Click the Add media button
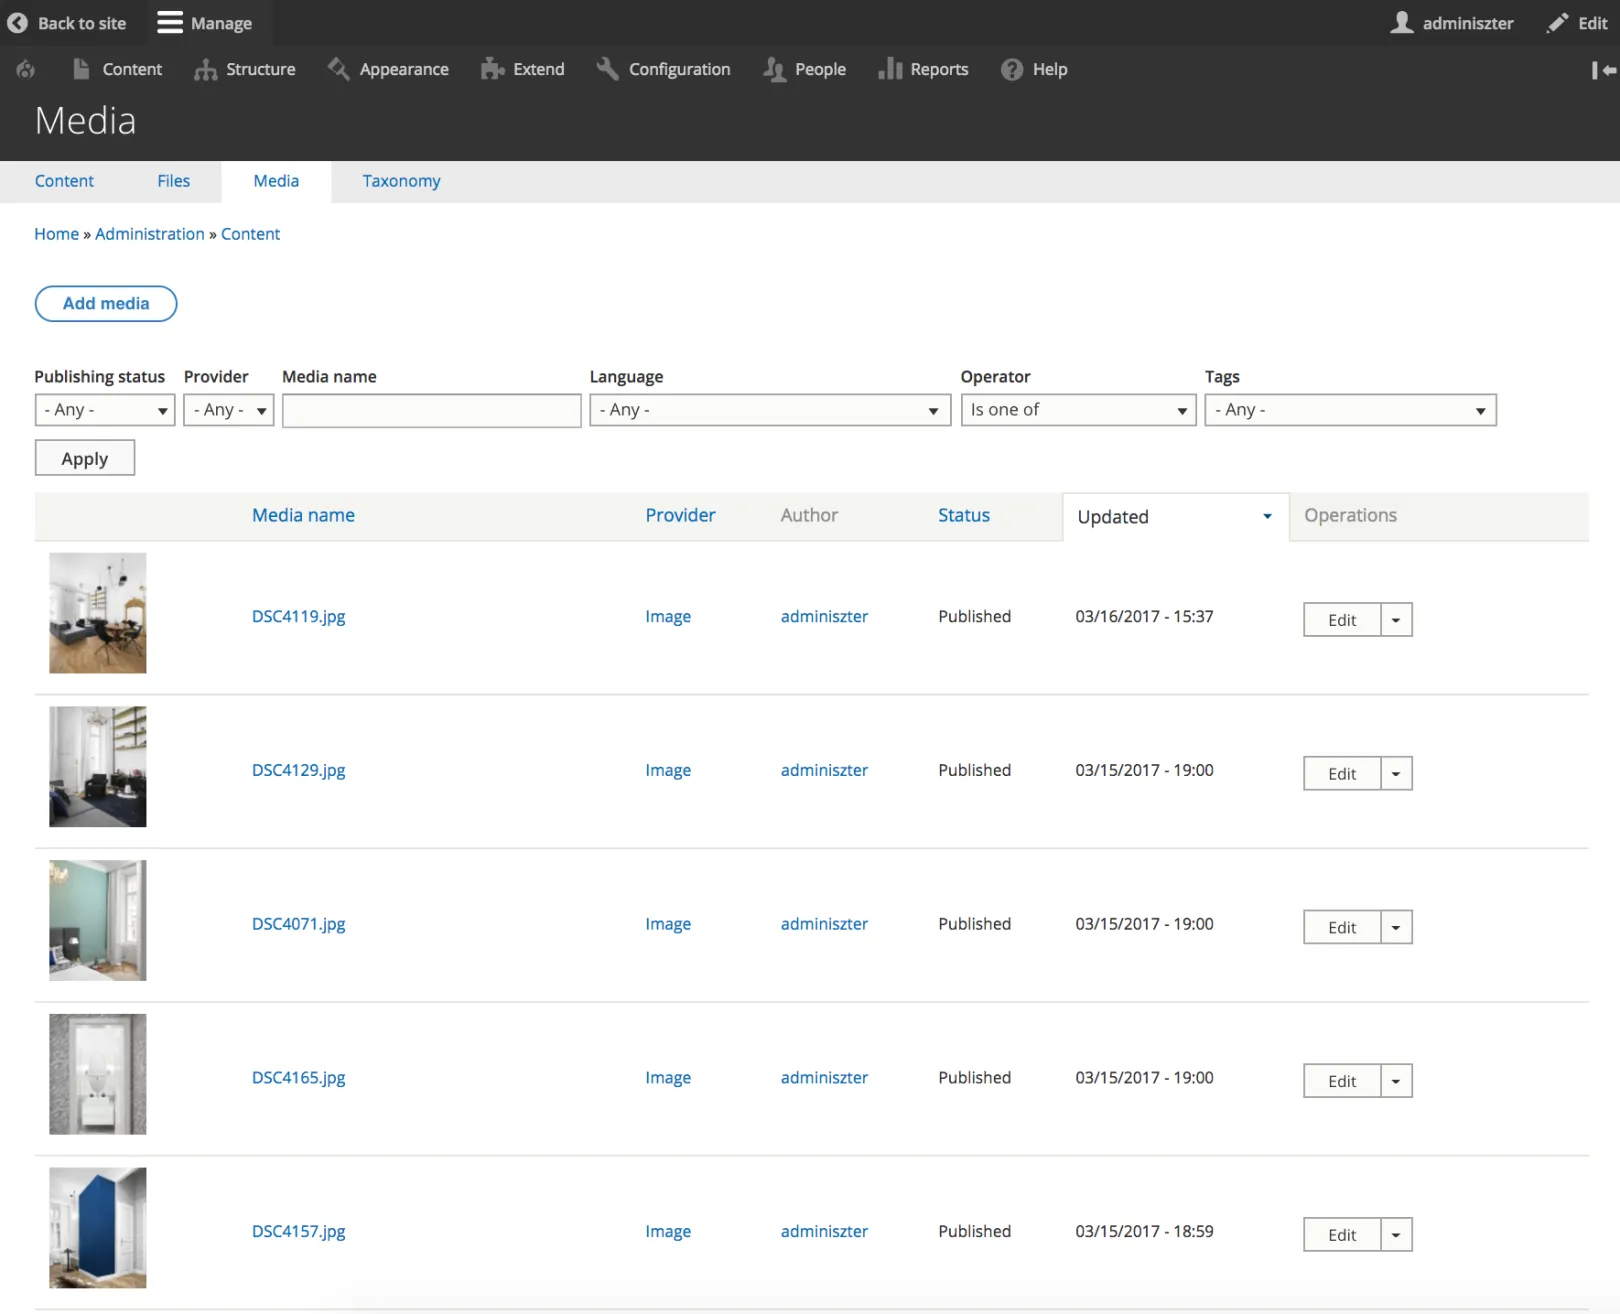This screenshot has width=1620, height=1314. point(106,304)
